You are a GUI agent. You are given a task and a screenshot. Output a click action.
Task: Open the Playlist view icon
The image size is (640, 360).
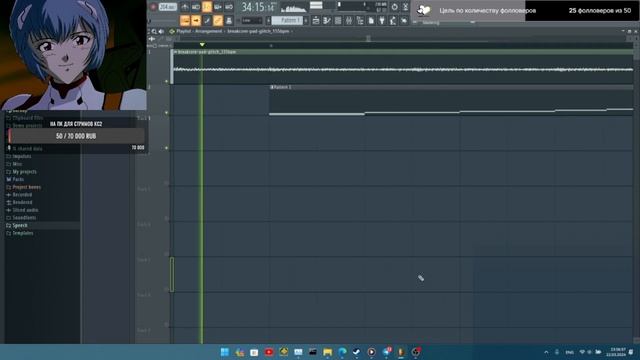pyautogui.click(x=316, y=20)
